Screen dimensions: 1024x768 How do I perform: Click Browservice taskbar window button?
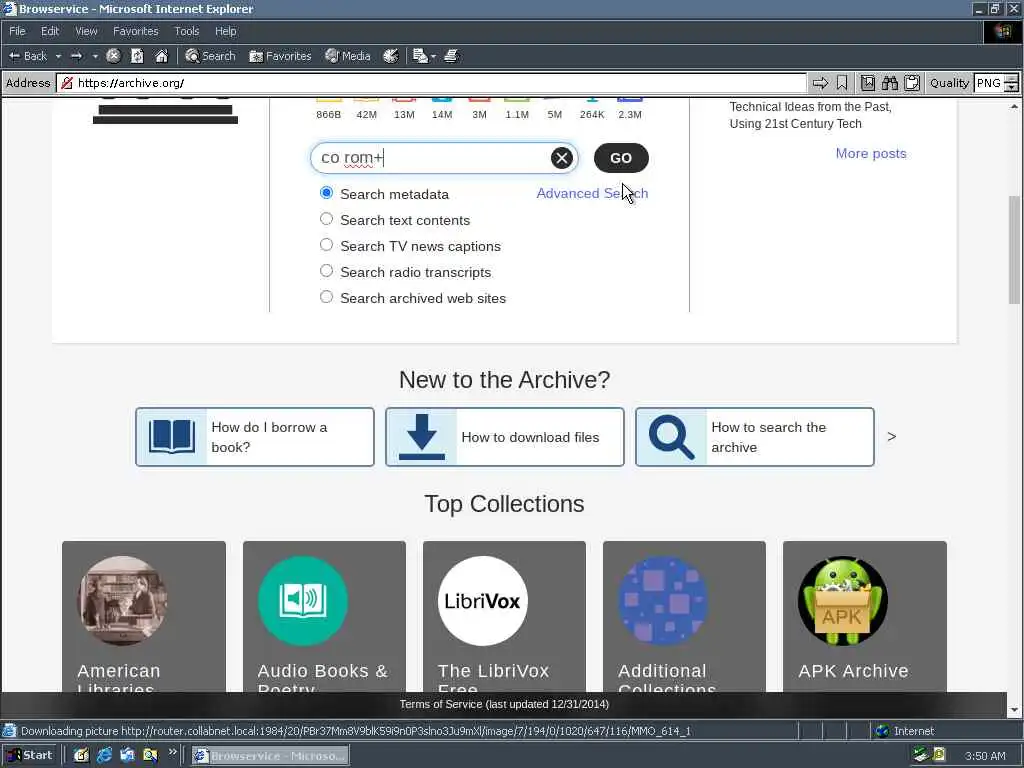pos(270,756)
